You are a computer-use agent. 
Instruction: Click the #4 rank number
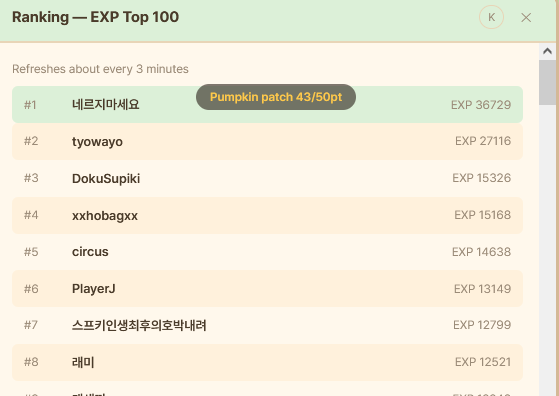click(31, 215)
